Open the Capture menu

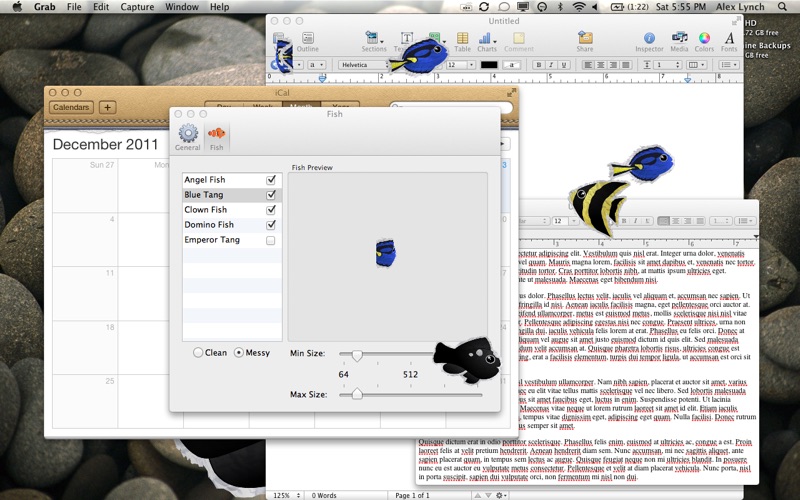point(136,7)
